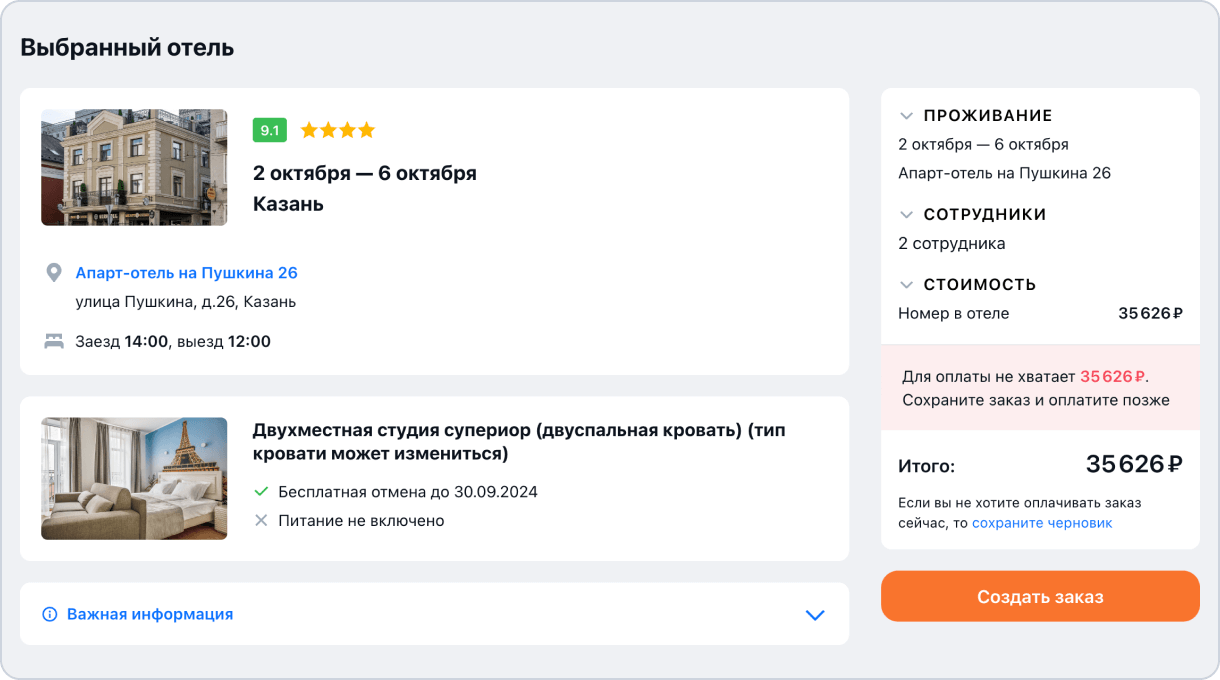
Task: Click the gray cross by Питание не включено
Action: [261, 521]
